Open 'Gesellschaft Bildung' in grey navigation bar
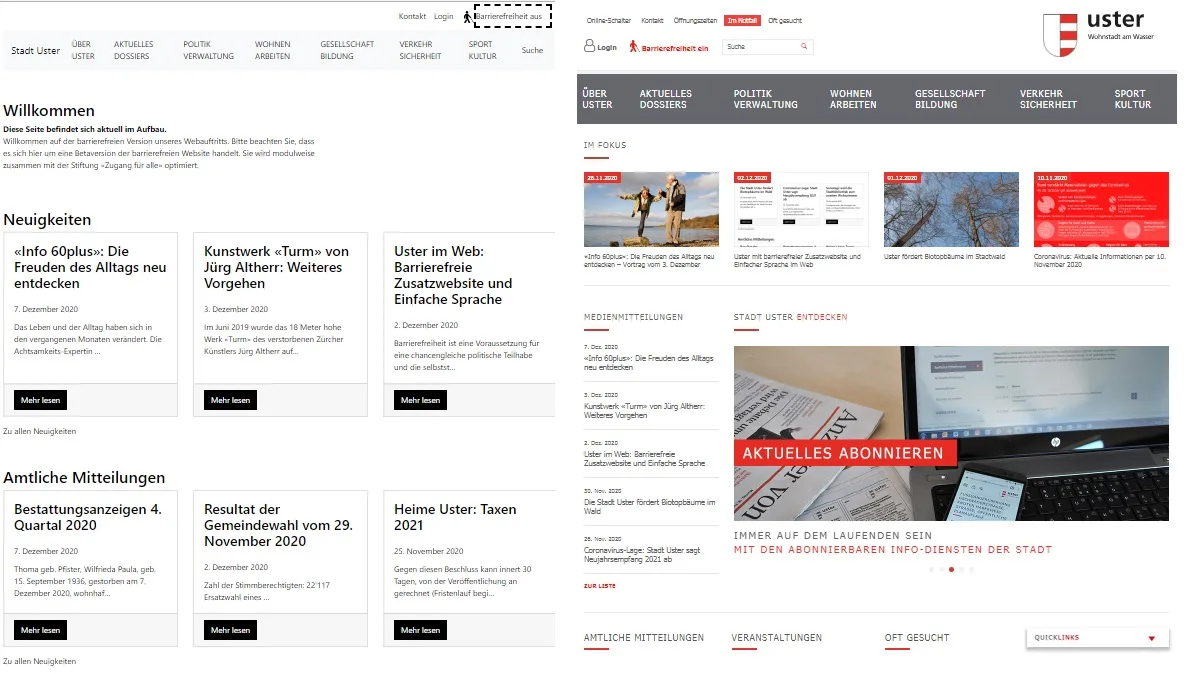Image resolution: width=1198 pixels, height=674 pixels. pos(950,99)
